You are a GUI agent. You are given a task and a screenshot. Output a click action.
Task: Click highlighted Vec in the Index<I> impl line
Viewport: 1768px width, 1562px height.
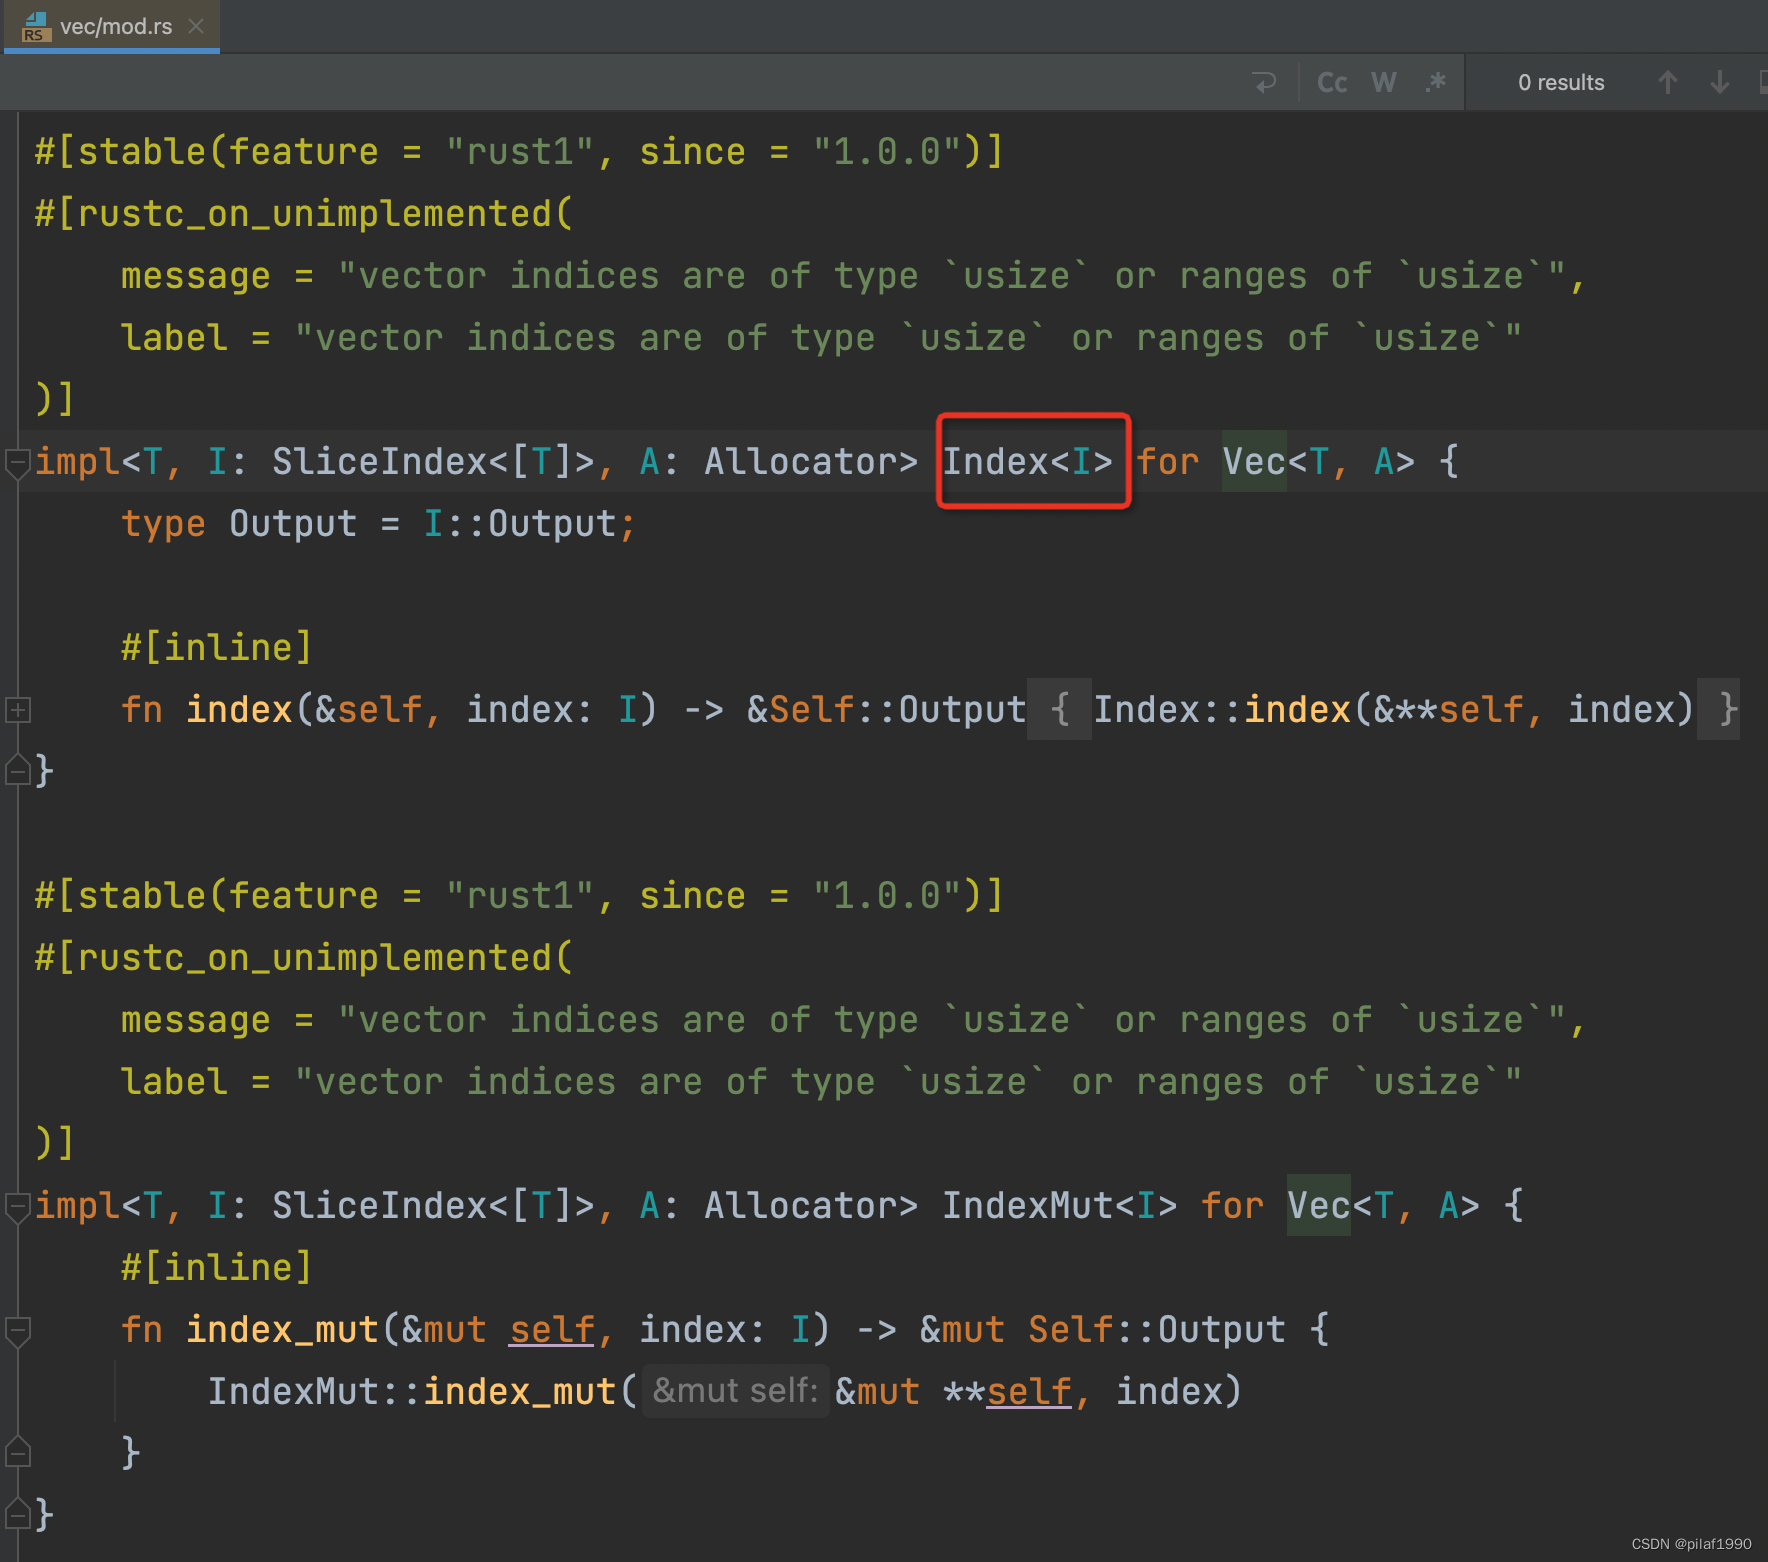tap(1254, 462)
